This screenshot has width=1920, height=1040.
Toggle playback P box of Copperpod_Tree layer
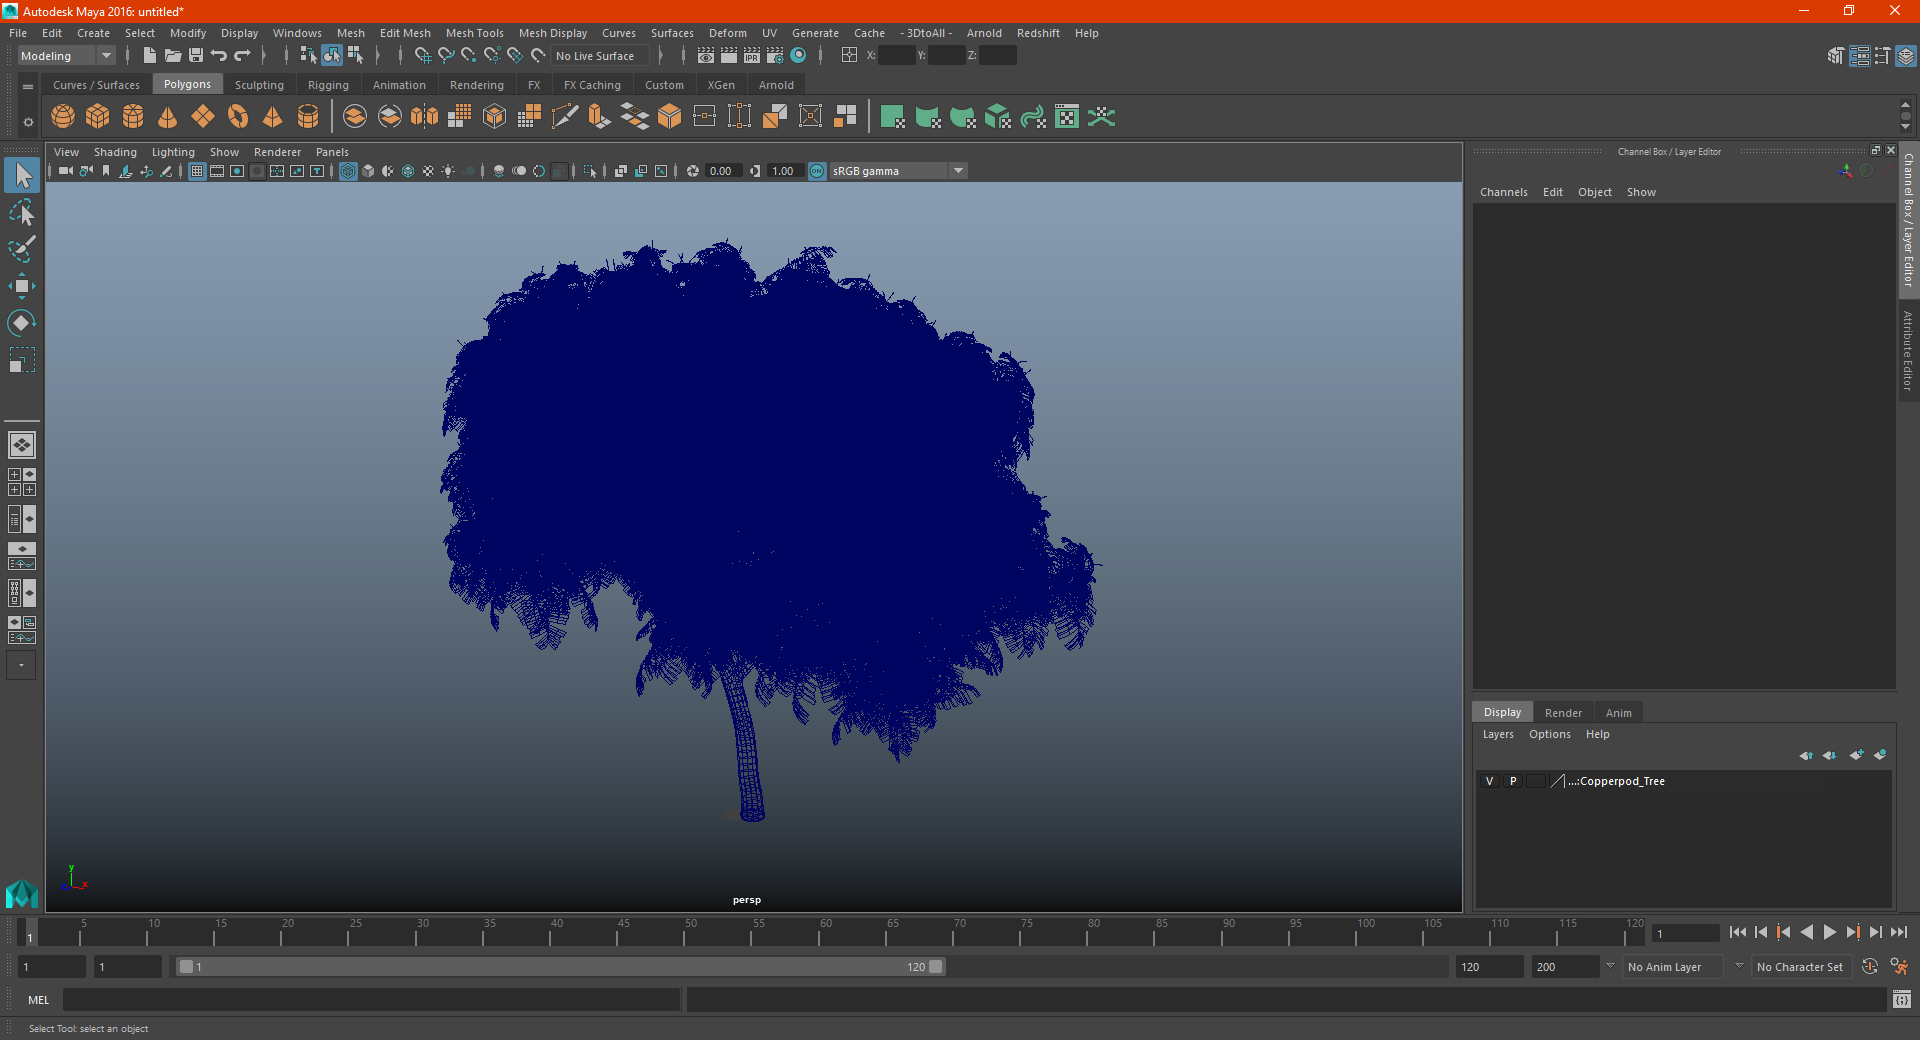(x=1513, y=781)
